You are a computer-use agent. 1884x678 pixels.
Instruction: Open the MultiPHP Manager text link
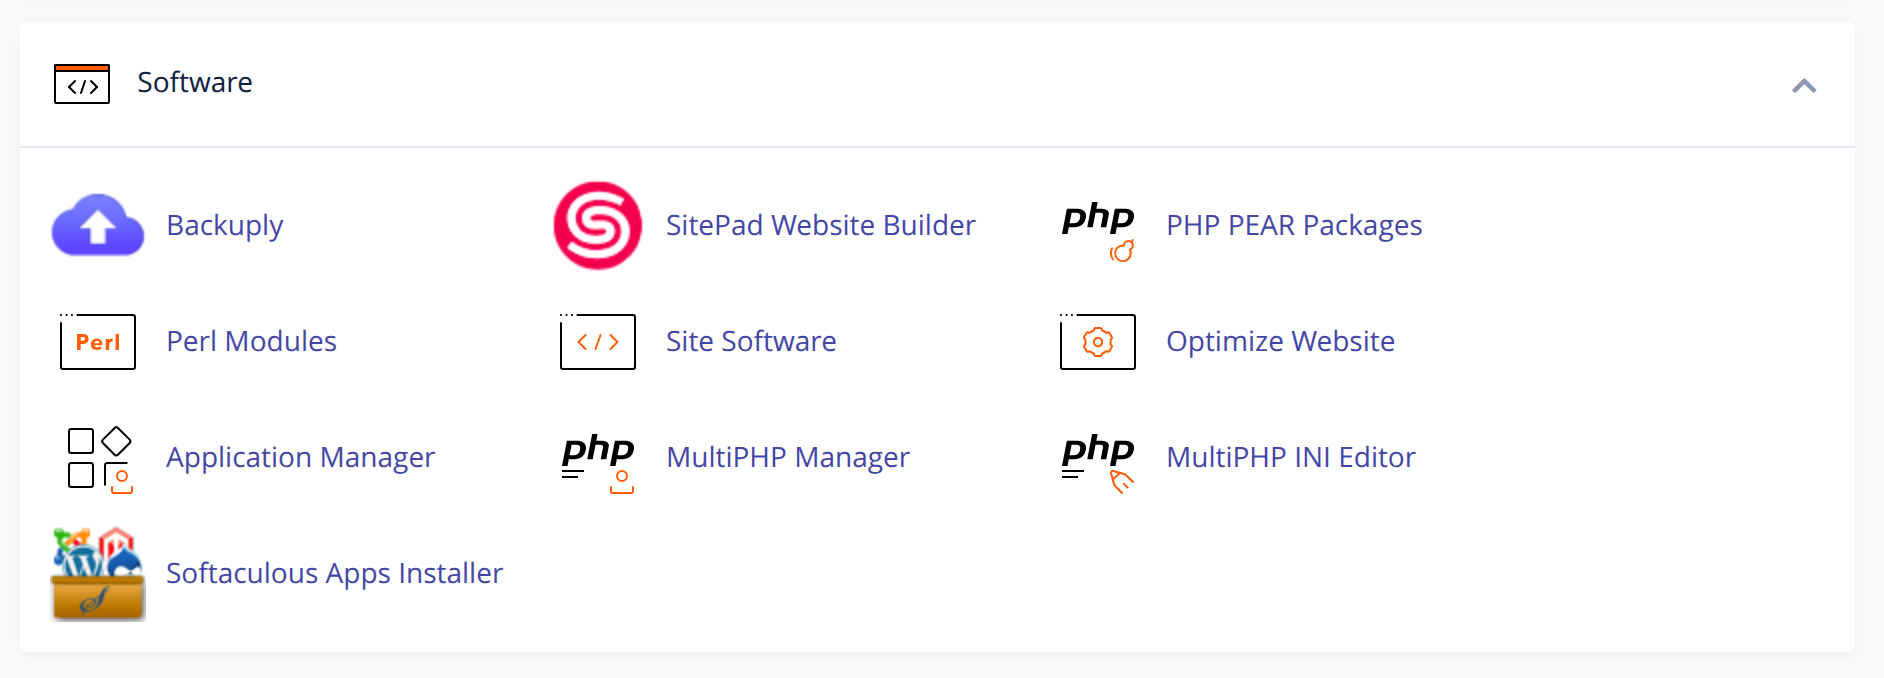coord(788,458)
